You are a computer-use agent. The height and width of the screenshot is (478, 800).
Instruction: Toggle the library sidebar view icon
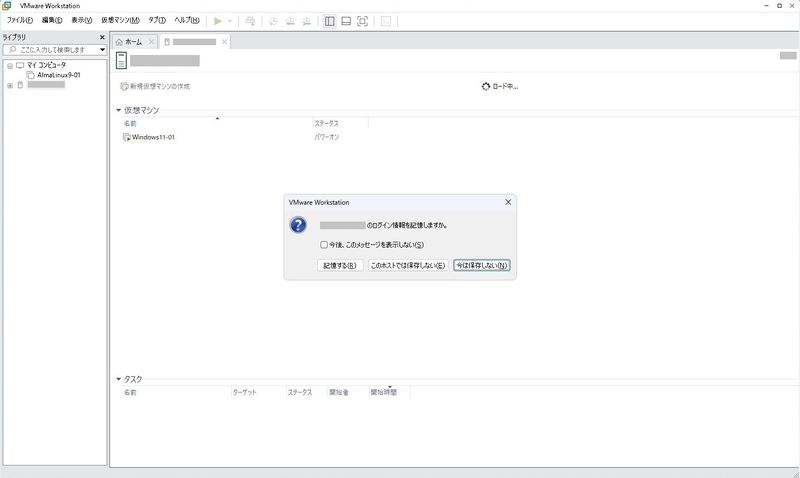[330, 21]
